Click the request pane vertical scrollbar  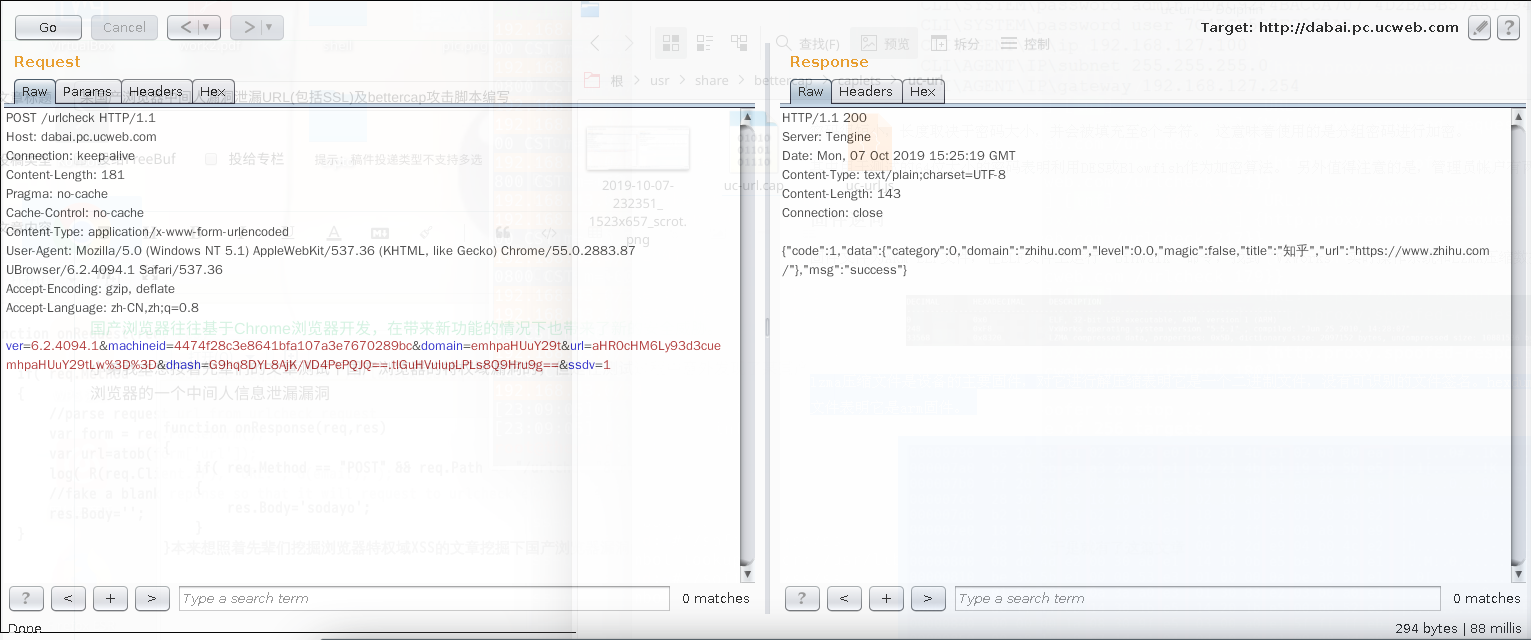[x=747, y=340]
